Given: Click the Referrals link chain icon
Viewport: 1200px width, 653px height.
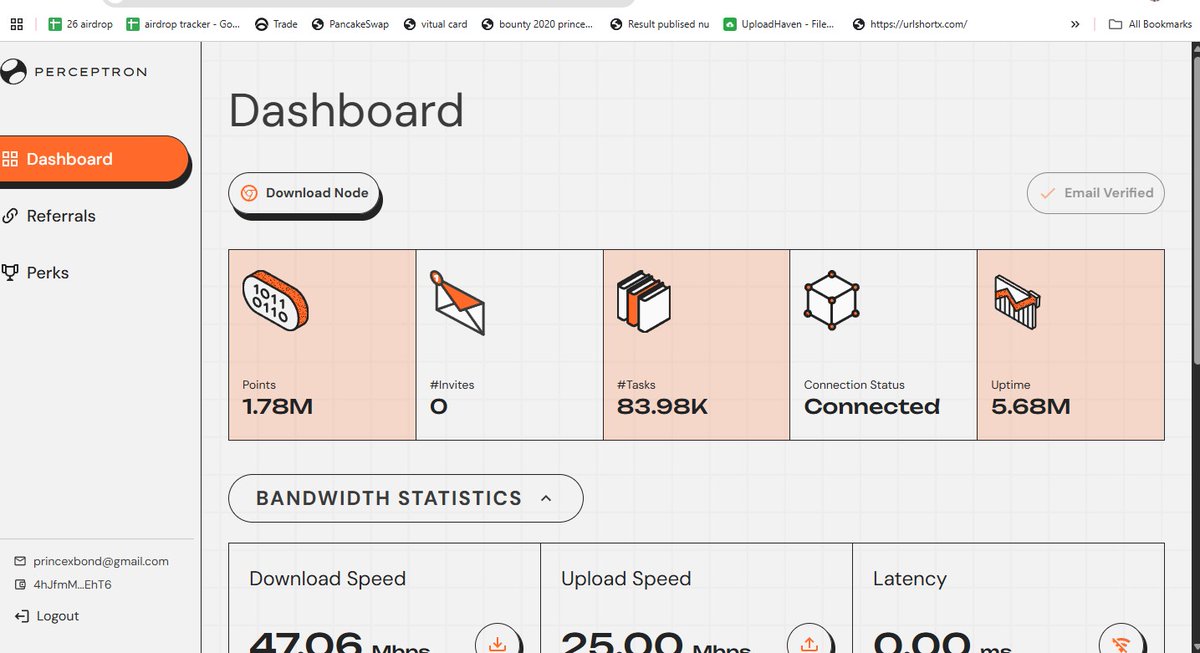Looking at the screenshot, I should pyautogui.click(x=11, y=216).
